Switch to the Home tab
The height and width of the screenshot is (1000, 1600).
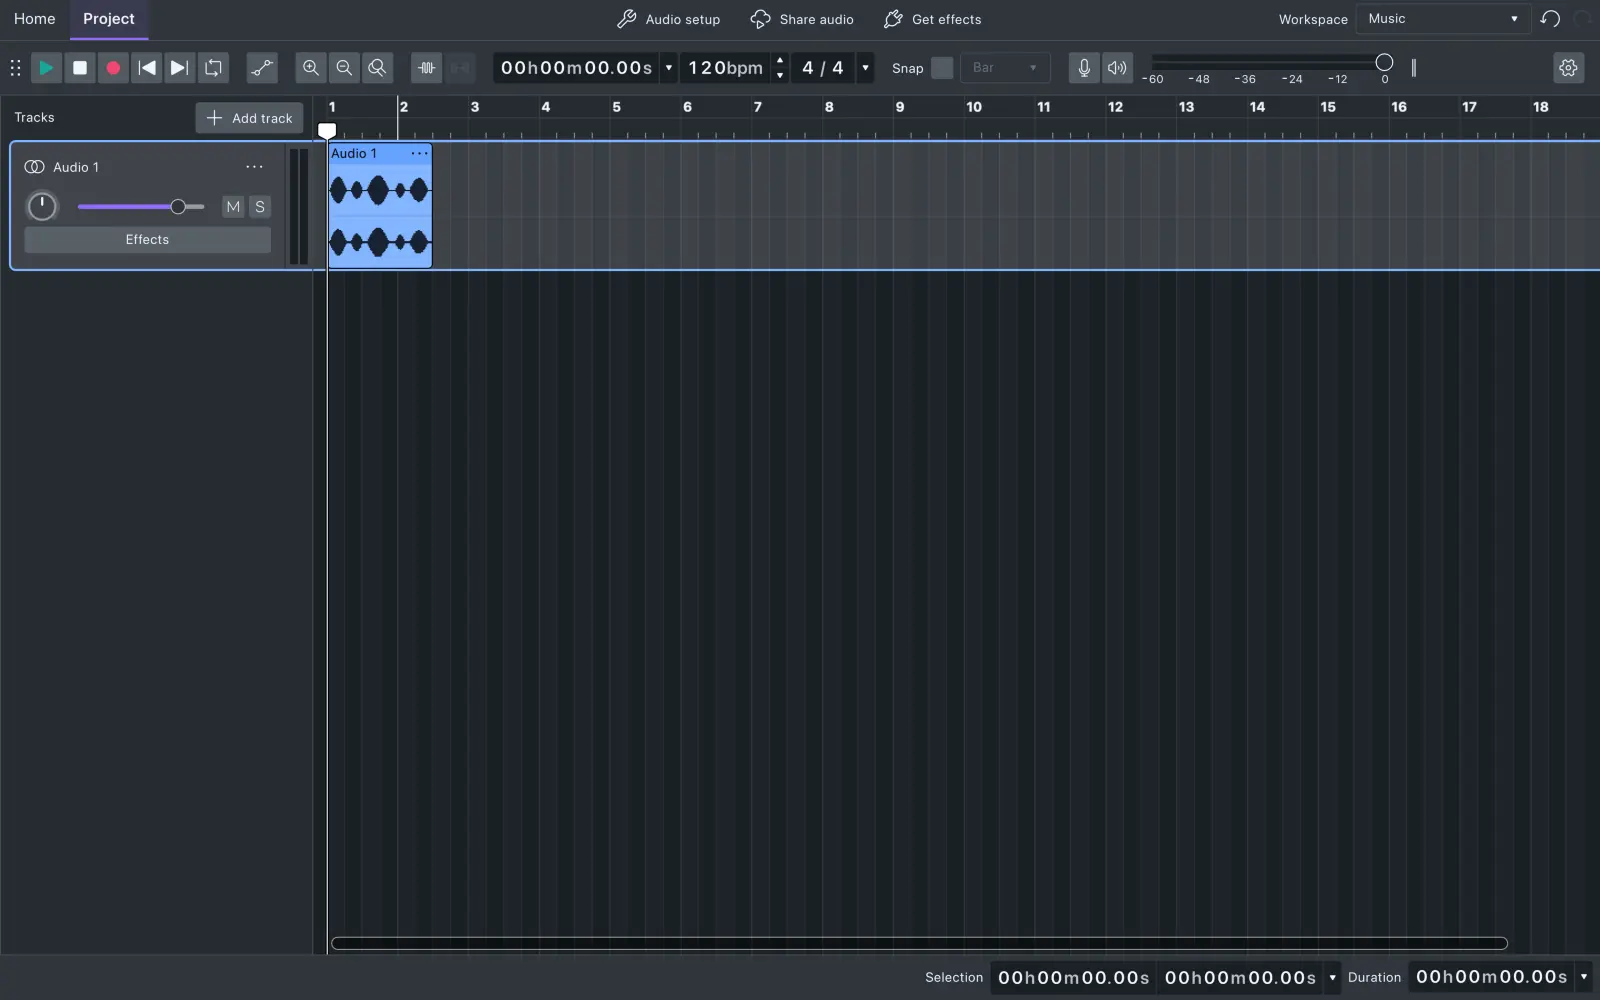tap(35, 19)
